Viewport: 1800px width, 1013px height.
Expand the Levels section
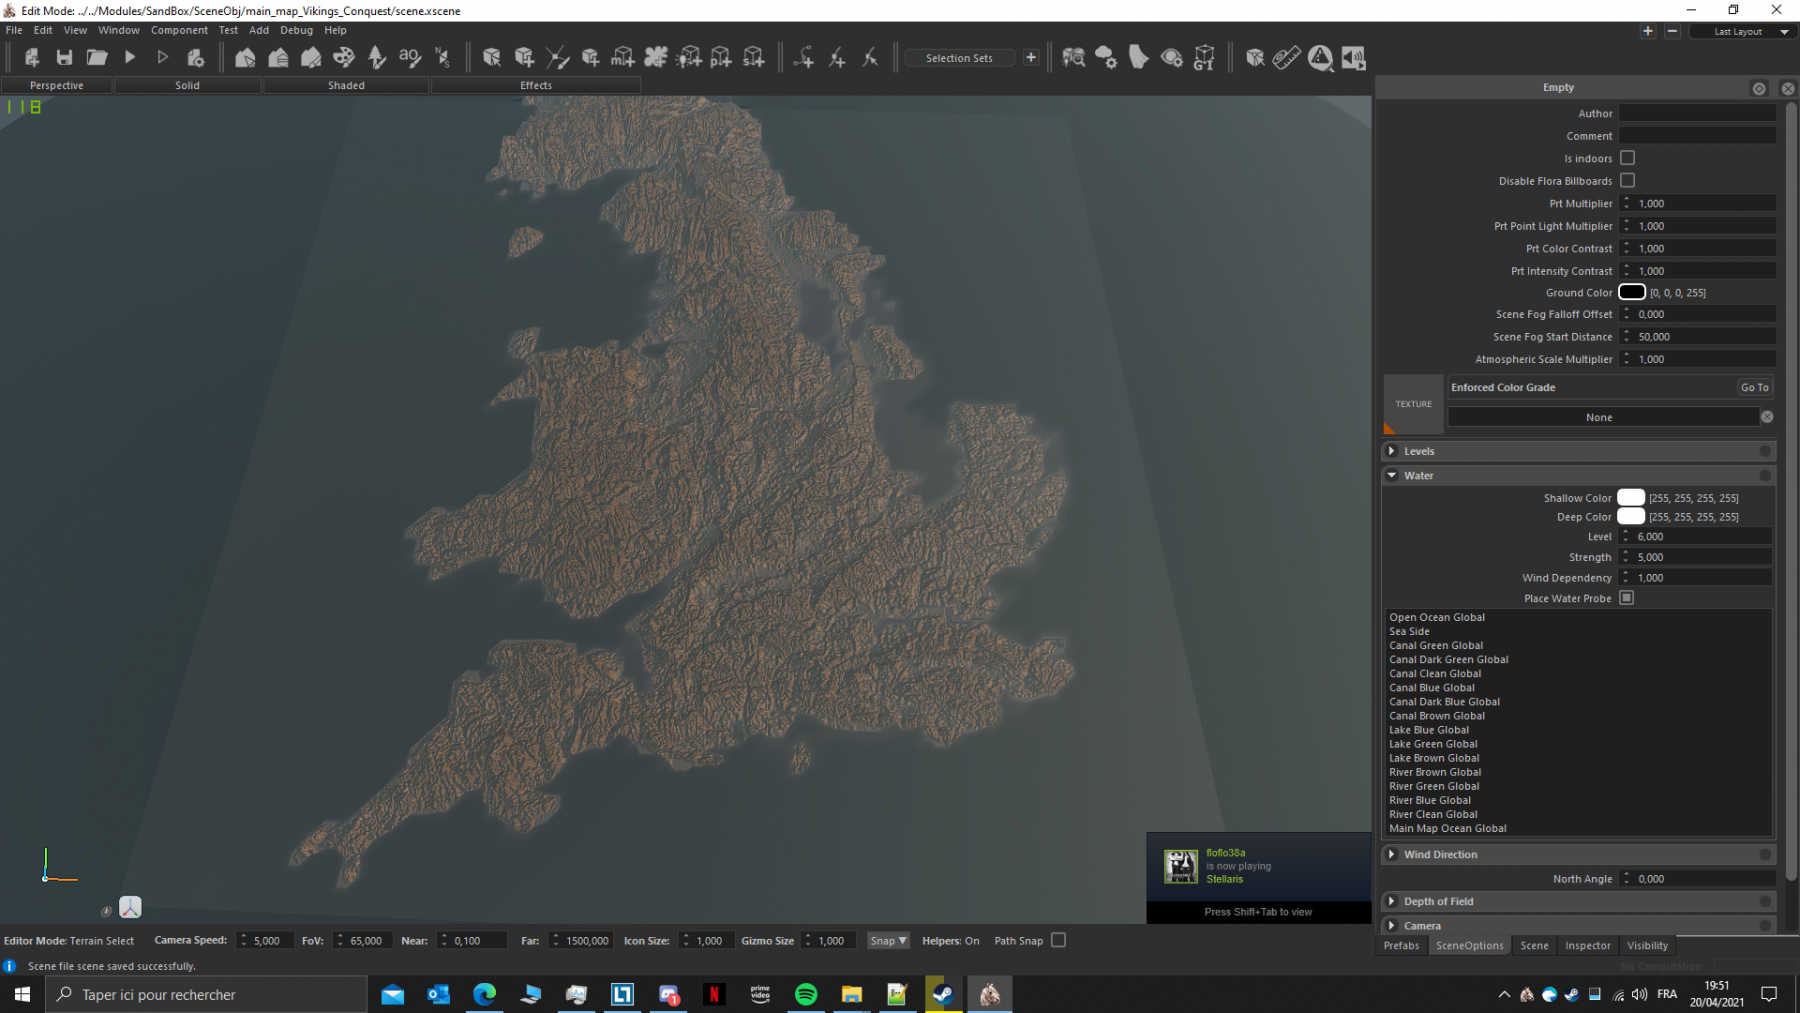tap(1392, 451)
